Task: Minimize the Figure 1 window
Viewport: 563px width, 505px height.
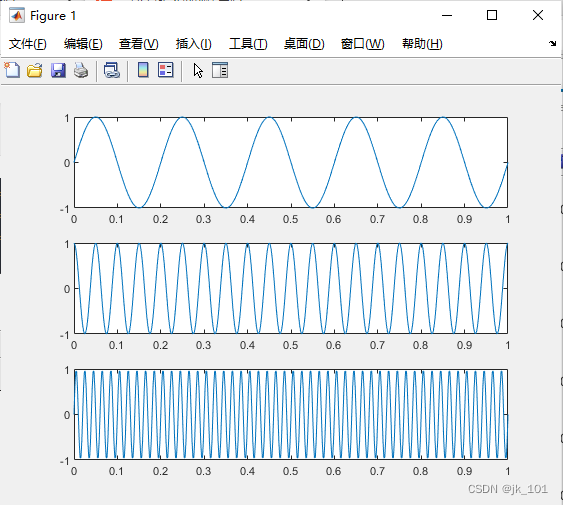Action: pos(447,15)
